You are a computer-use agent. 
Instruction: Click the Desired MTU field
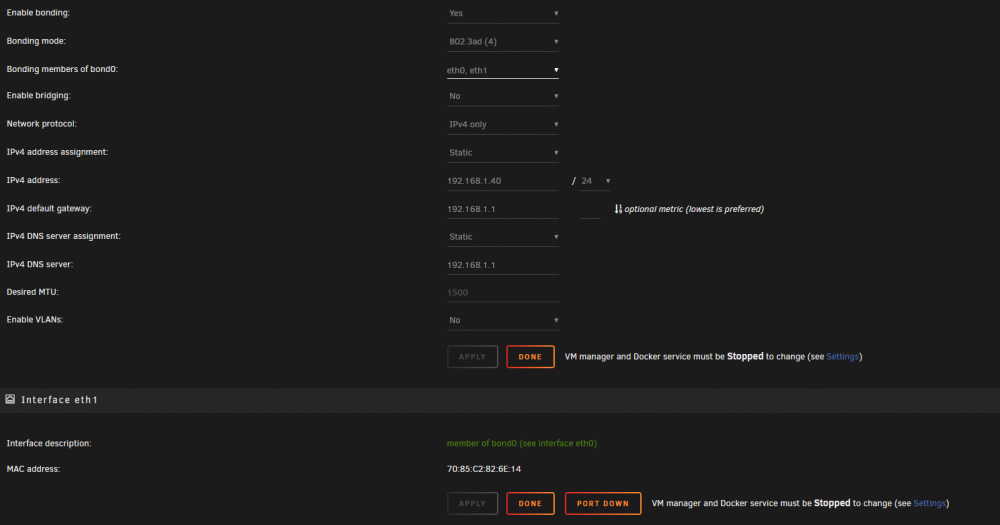[x=503, y=292]
